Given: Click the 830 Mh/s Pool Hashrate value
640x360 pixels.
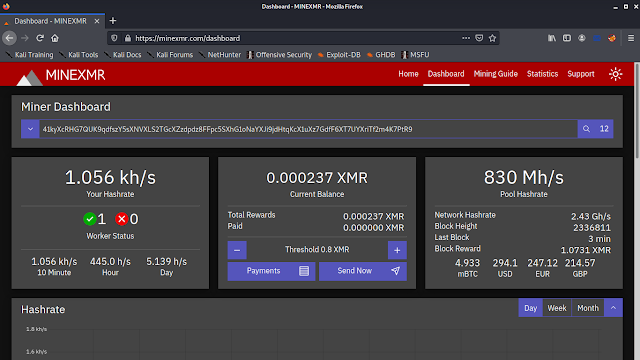Looking at the screenshot, I should pyautogui.click(x=524, y=178).
